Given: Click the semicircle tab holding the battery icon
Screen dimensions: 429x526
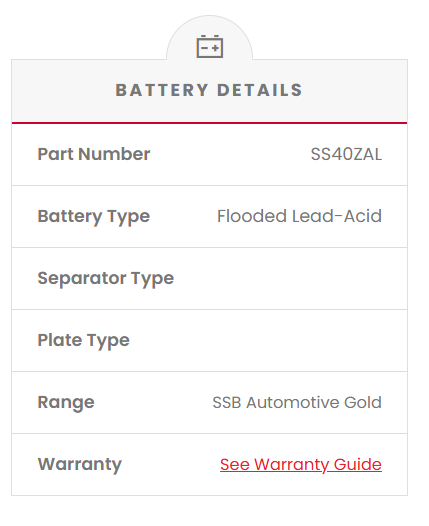Looking at the screenshot, I should click(x=209, y=38).
